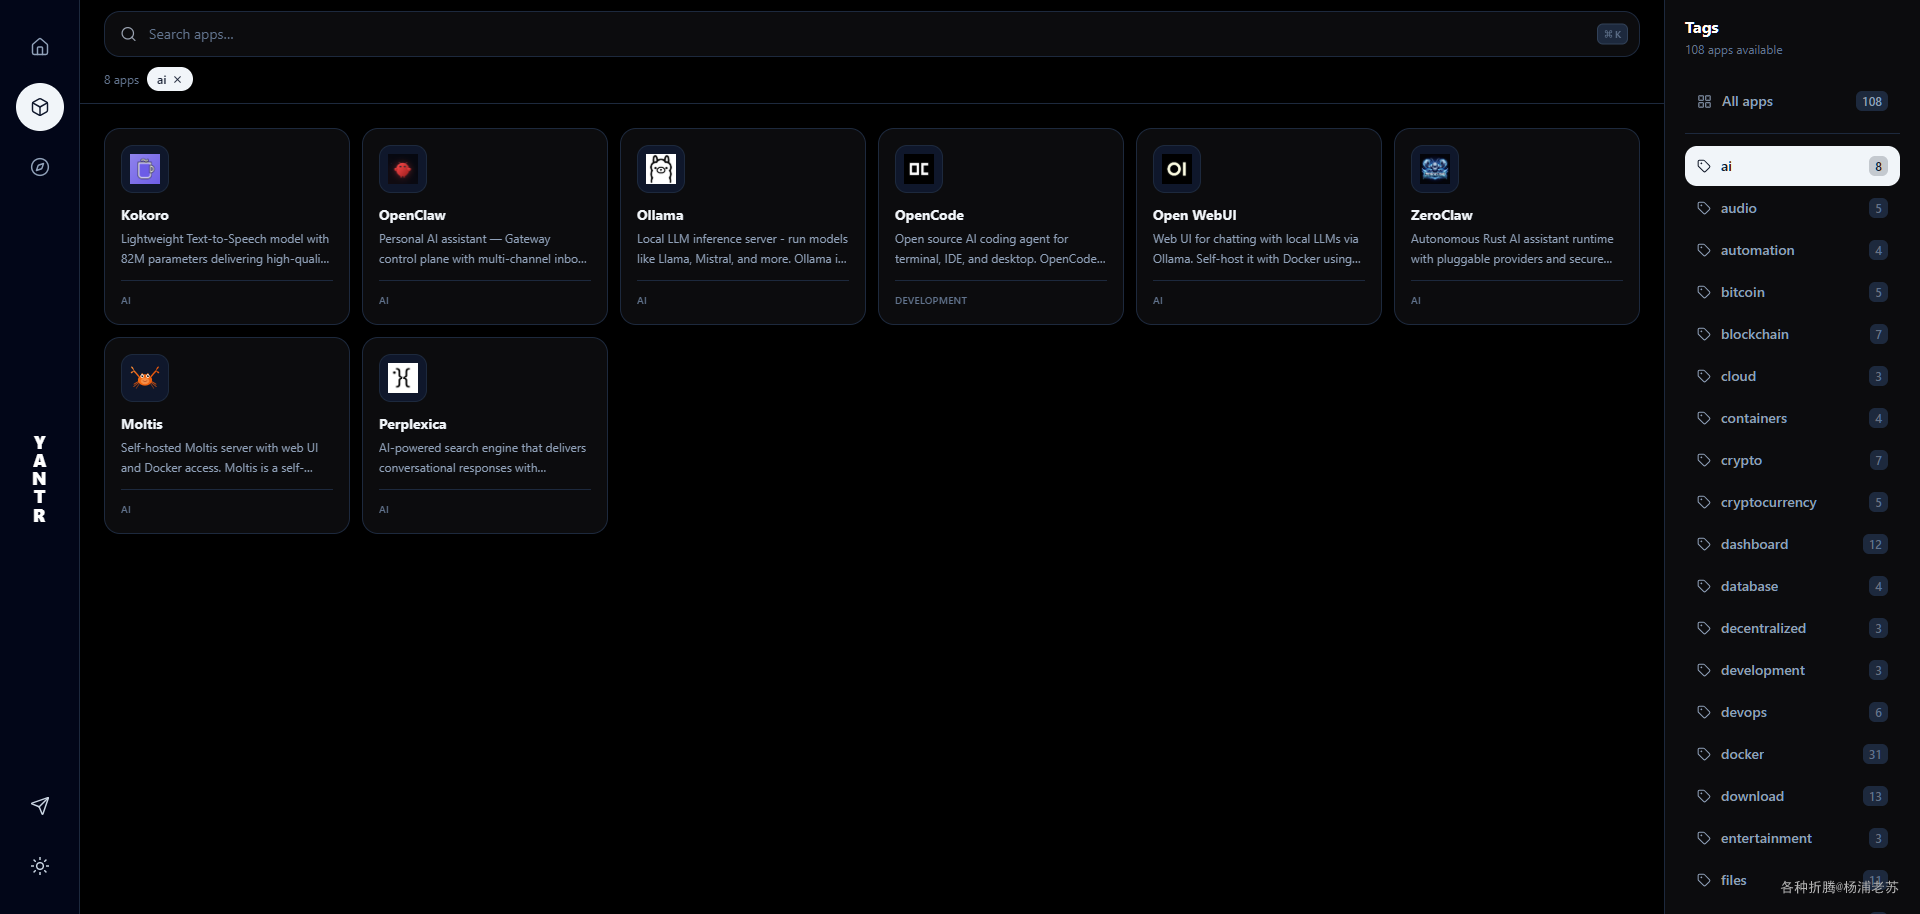Open the Ollama app title
The height and width of the screenshot is (914, 1920).
tap(660, 215)
